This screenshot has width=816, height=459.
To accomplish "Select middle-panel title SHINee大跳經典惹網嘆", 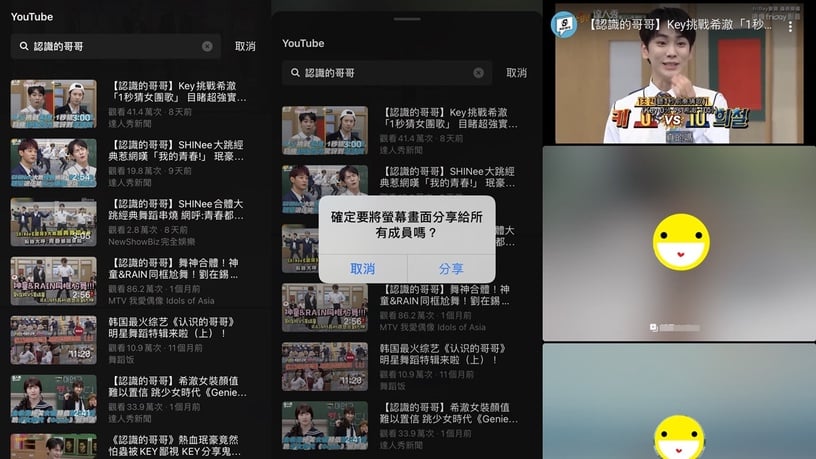I will pos(448,177).
